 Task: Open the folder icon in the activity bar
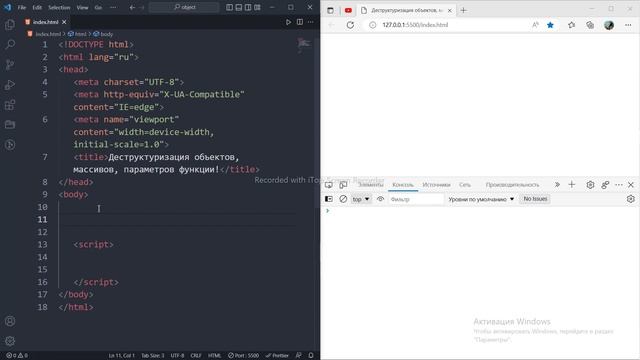10,124
